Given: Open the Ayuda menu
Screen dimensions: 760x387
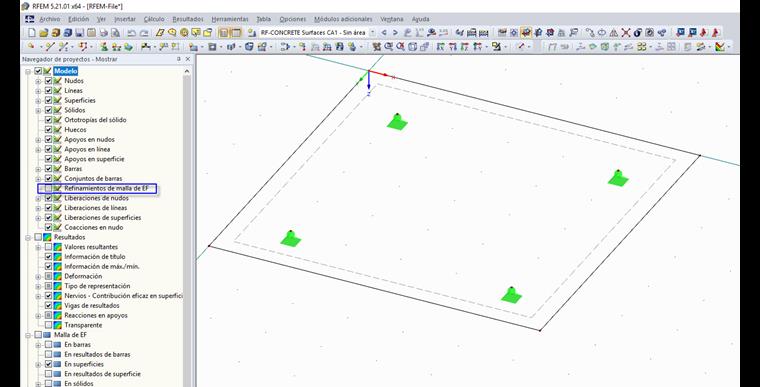Looking at the screenshot, I should 420,19.
